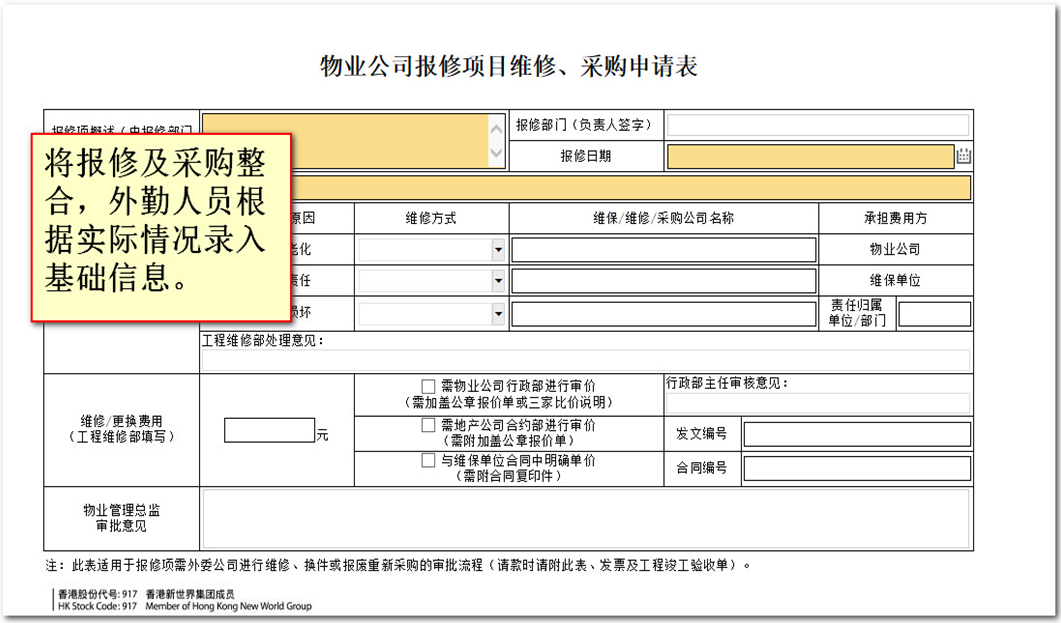
Task: Click the 报修日期 date input field
Action: 811,156
